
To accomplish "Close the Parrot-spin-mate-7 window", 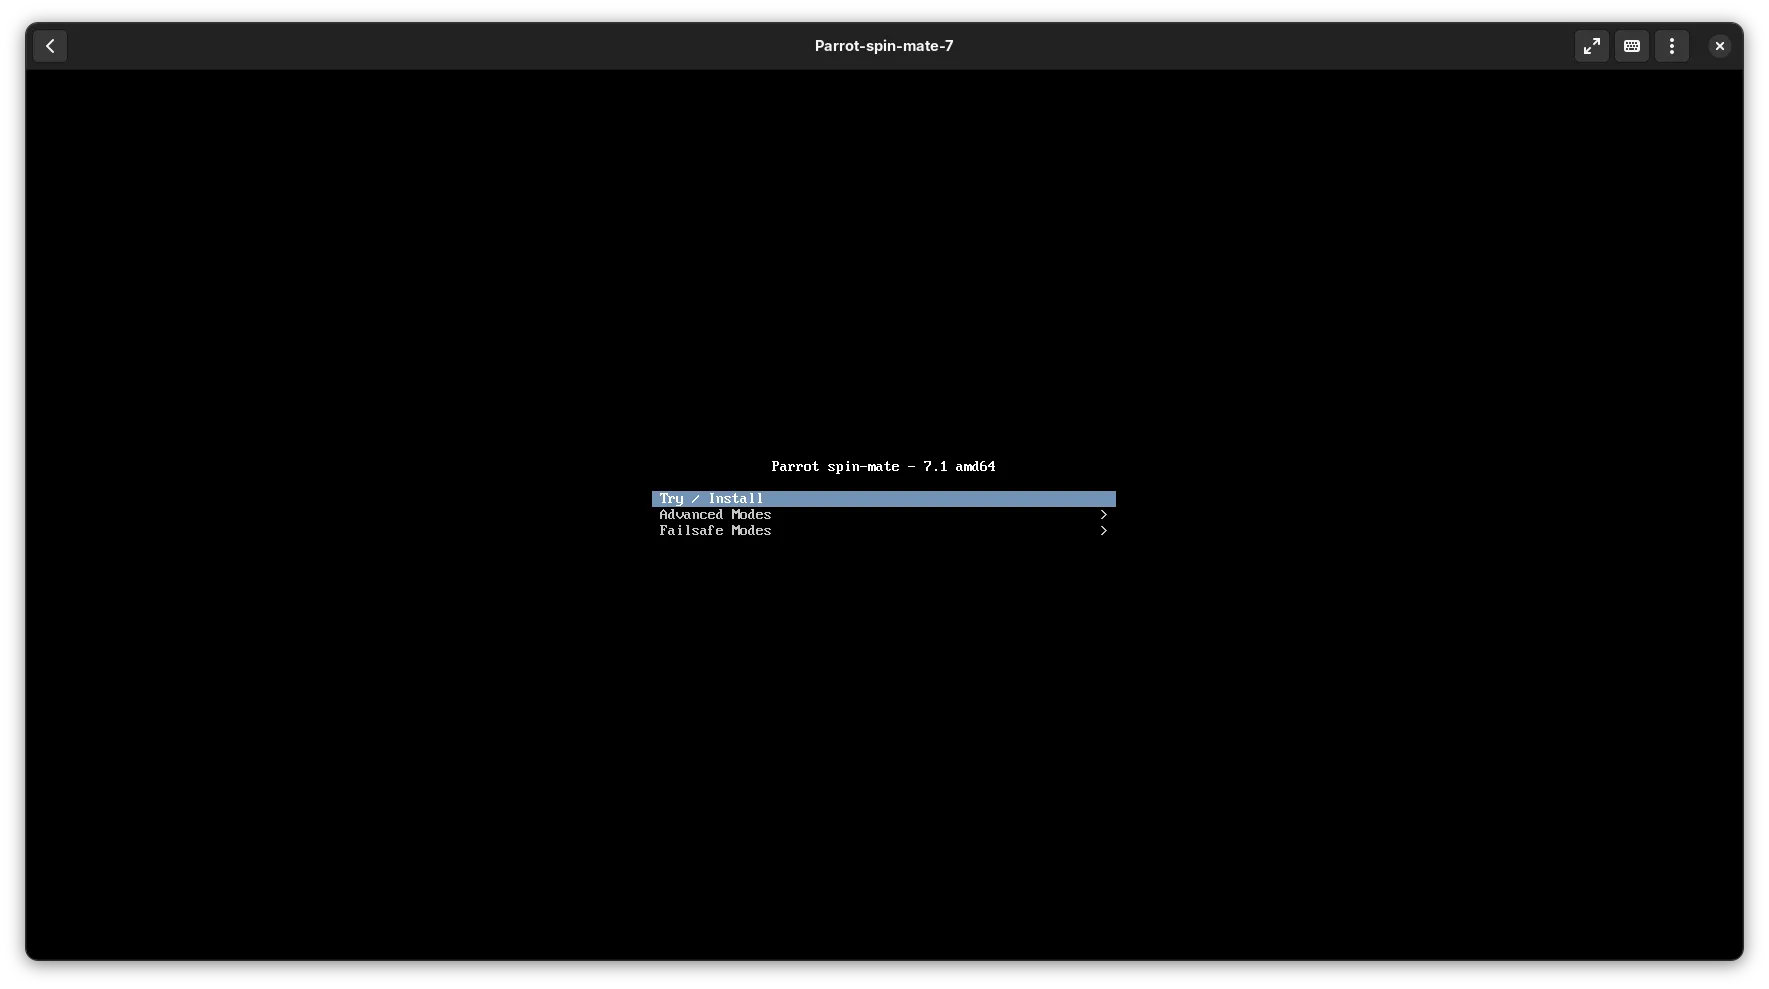I will (1720, 46).
